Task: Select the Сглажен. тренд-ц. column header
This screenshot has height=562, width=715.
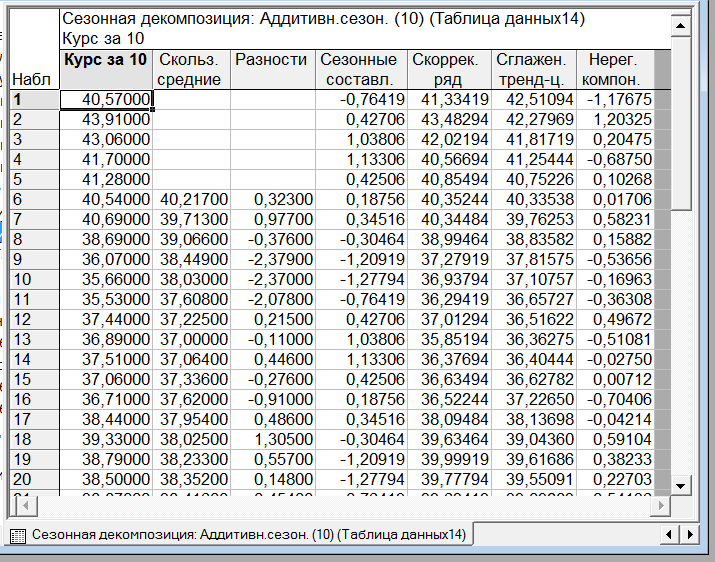Action: (534, 69)
